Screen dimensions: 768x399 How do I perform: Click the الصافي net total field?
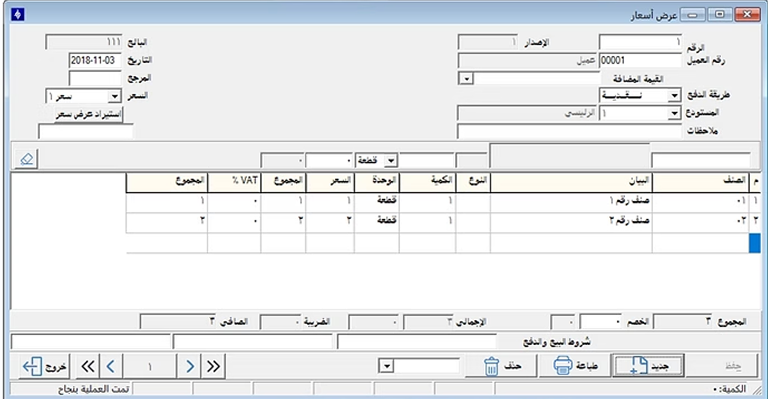[x=178, y=322]
